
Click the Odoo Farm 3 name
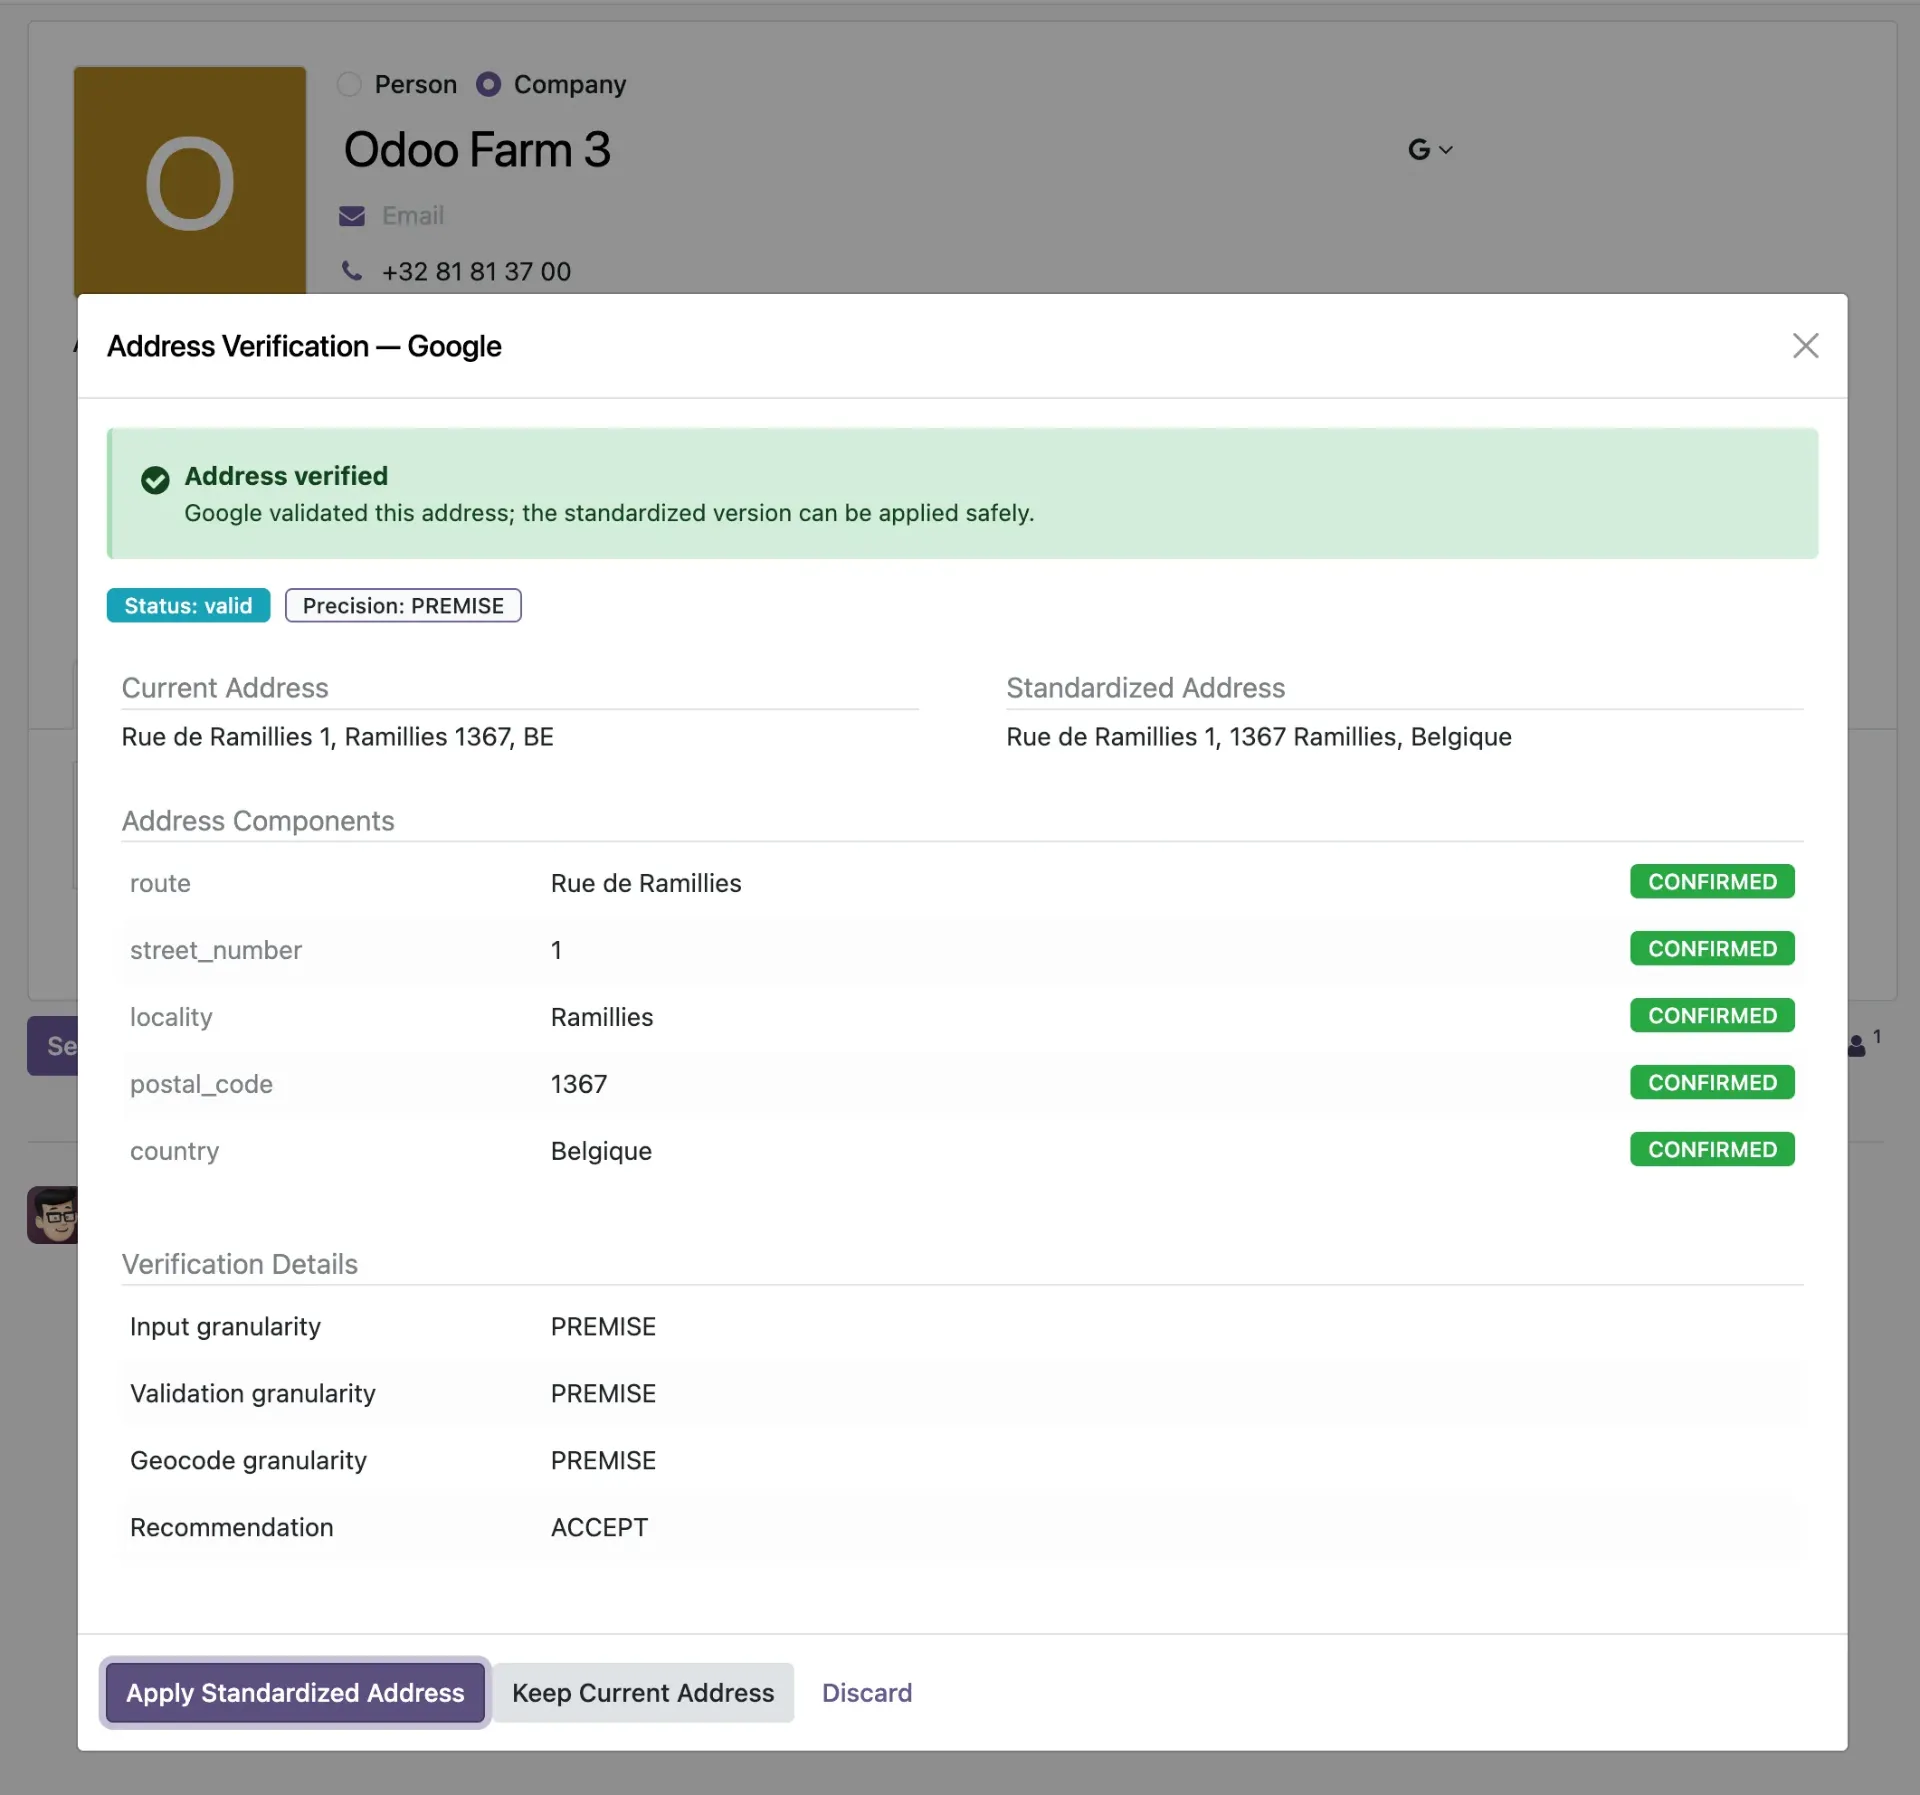pos(477,150)
